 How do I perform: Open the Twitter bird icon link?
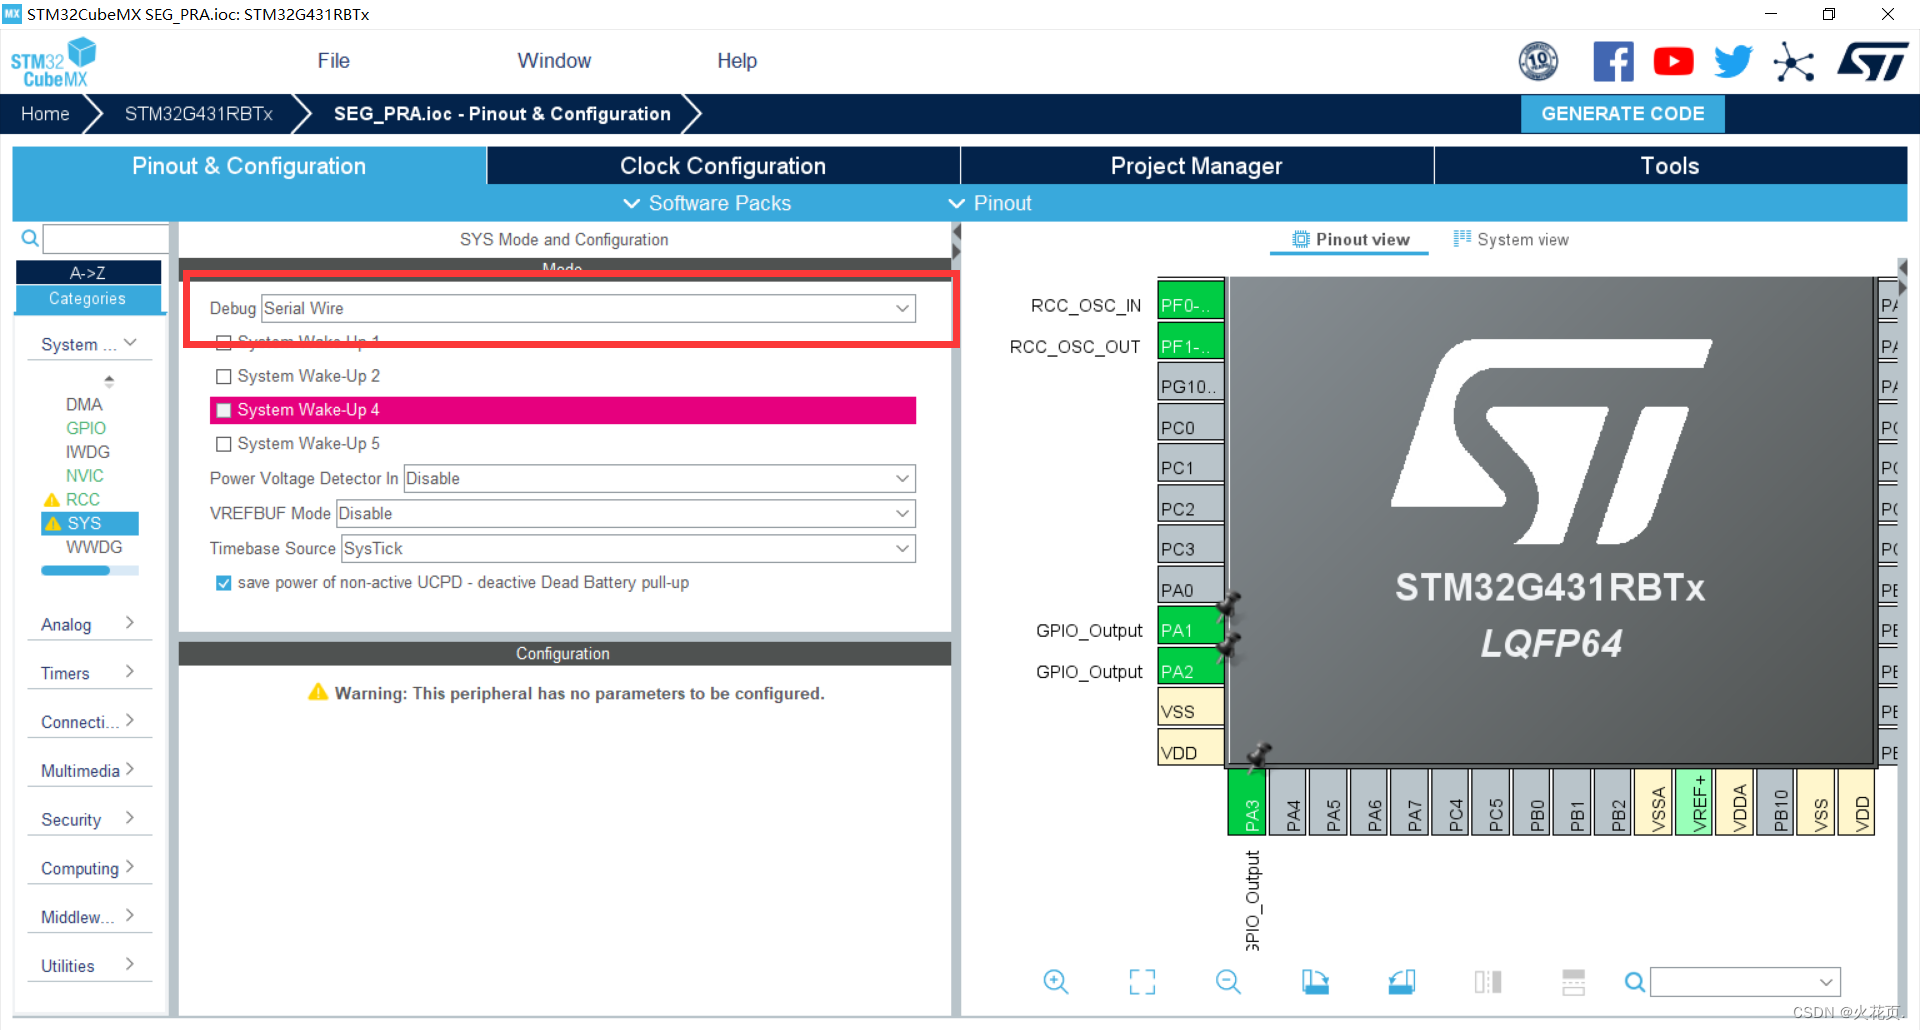(1733, 61)
